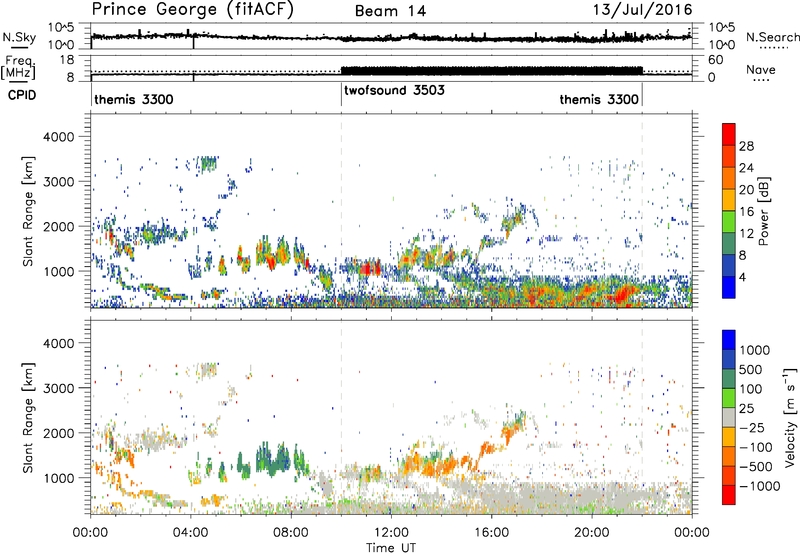Viewport: 800px width, 554px height.
Task: Click the orange velocity echo streak near 16:30 at 2000 km
Action: point(509,433)
